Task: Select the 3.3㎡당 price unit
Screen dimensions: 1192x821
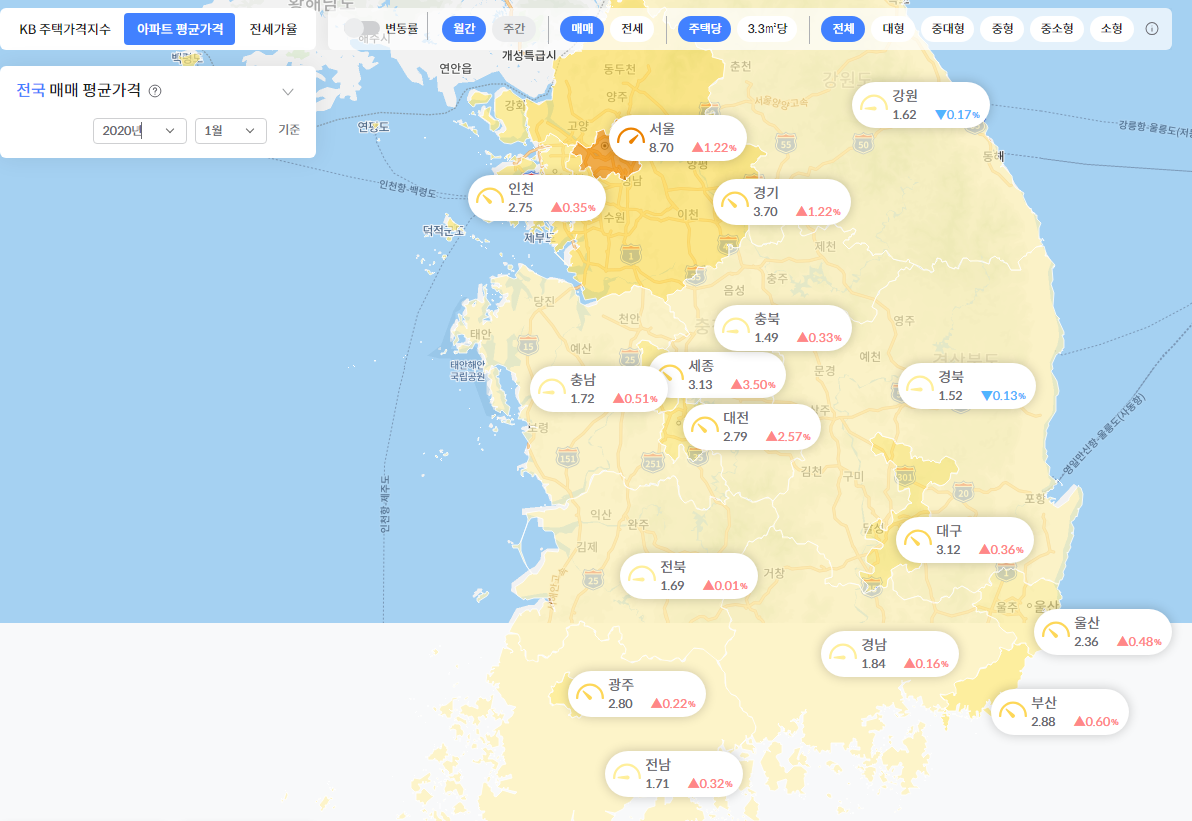Action: (x=767, y=29)
